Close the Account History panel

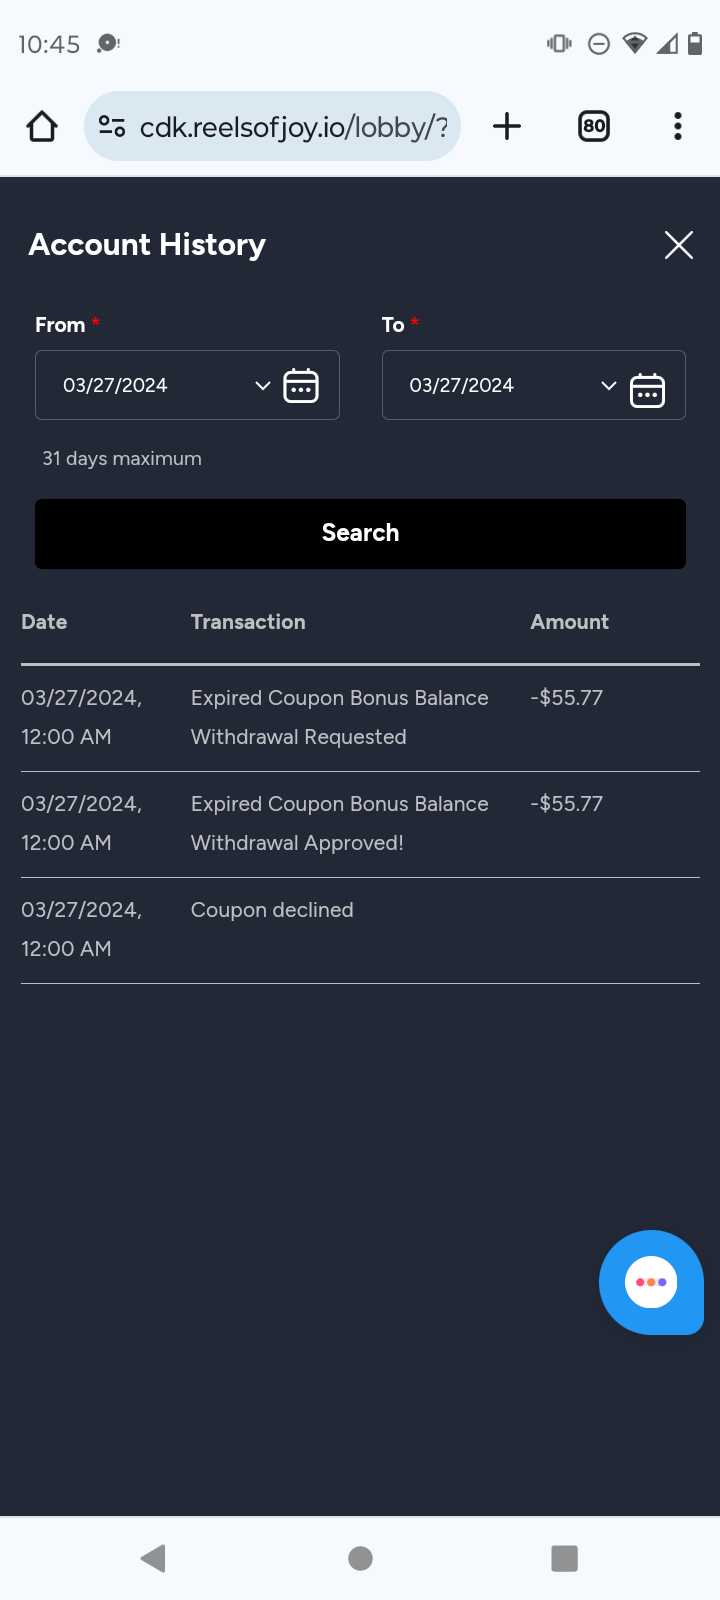pos(679,245)
